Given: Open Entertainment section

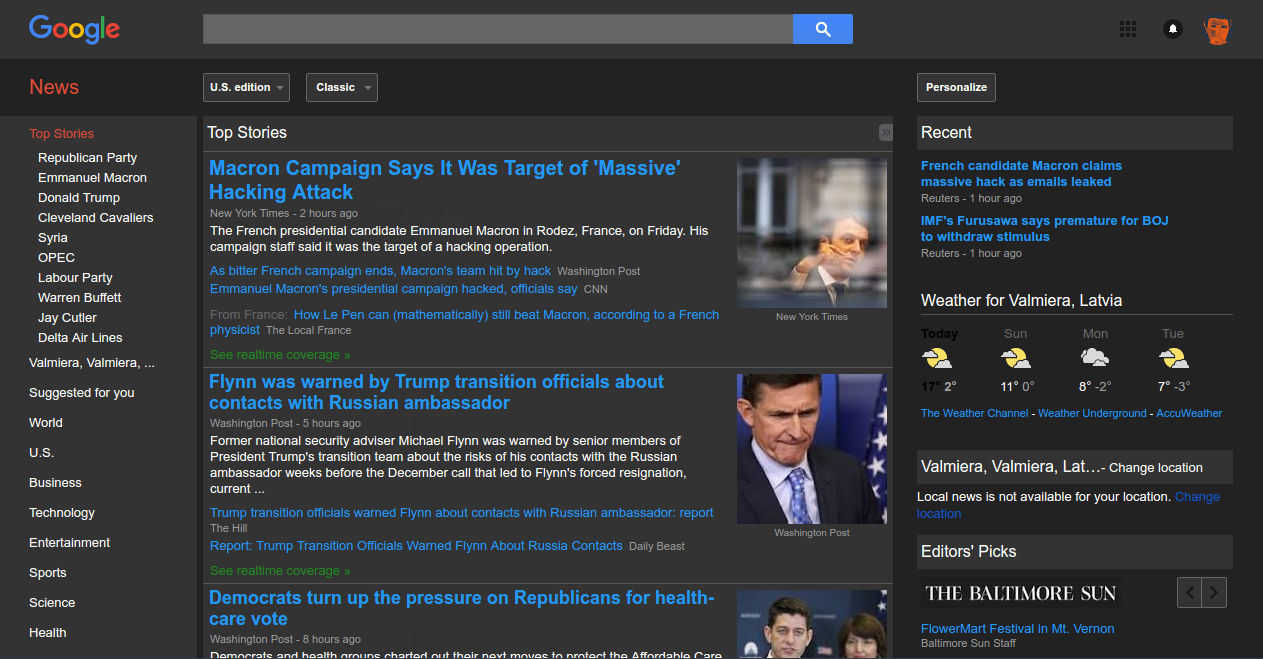Looking at the screenshot, I should tap(70, 542).
